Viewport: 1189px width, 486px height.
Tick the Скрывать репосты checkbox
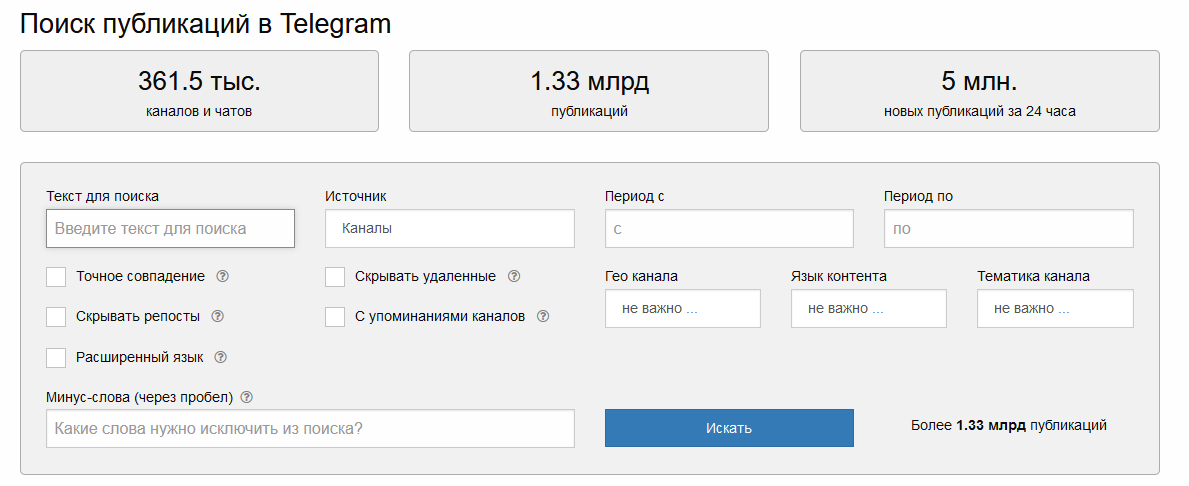pyautogui.click(x=56, y=317)
